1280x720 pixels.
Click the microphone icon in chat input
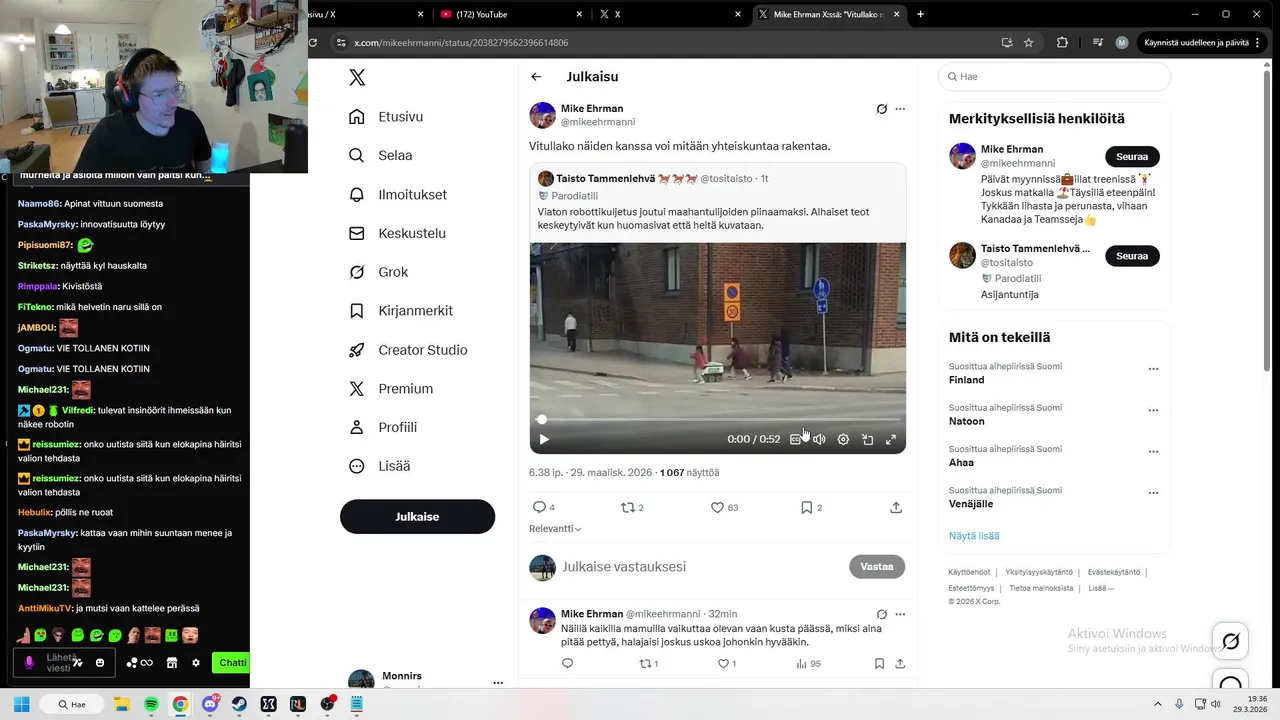point(29,663)
